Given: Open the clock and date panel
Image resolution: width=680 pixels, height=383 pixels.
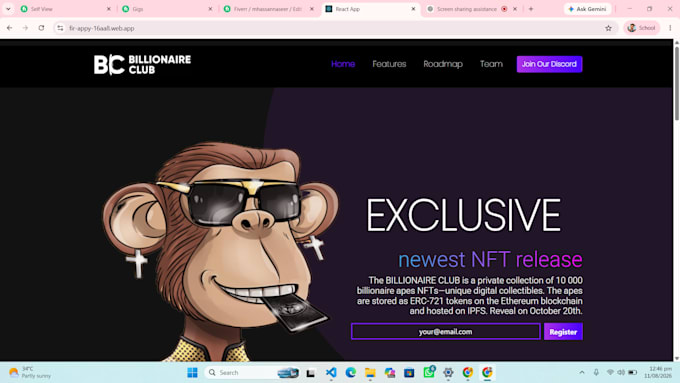Looking at the screenshot, I should [x=658, y=372].
